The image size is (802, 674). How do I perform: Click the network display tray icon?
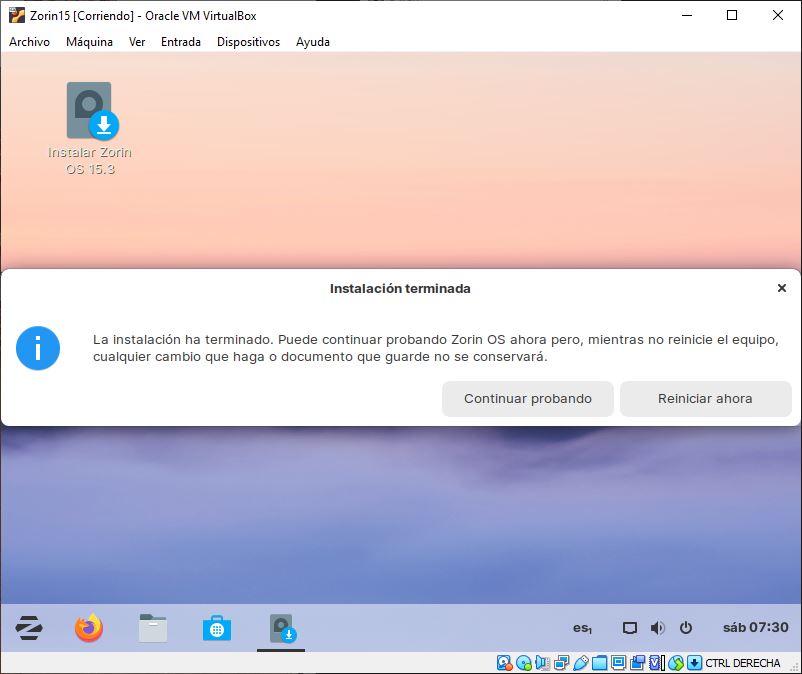[x=630, y=628]
